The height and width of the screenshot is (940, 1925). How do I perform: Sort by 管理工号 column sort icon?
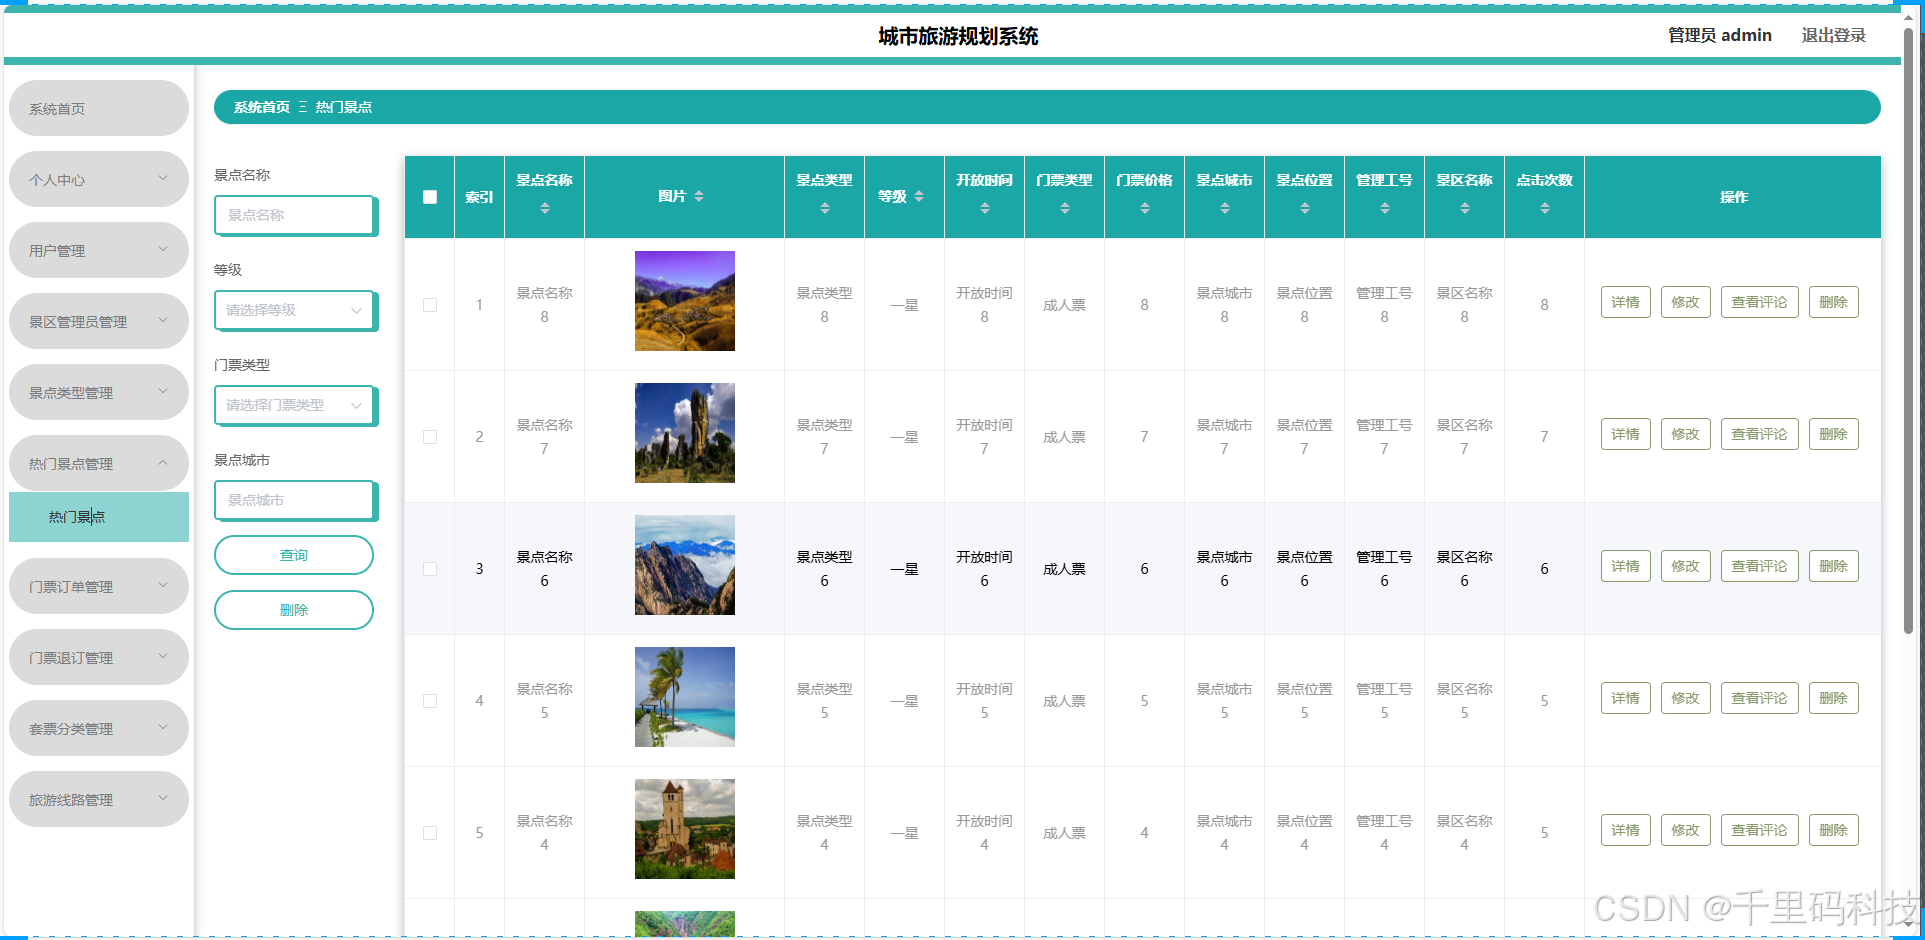point(1385,208)
